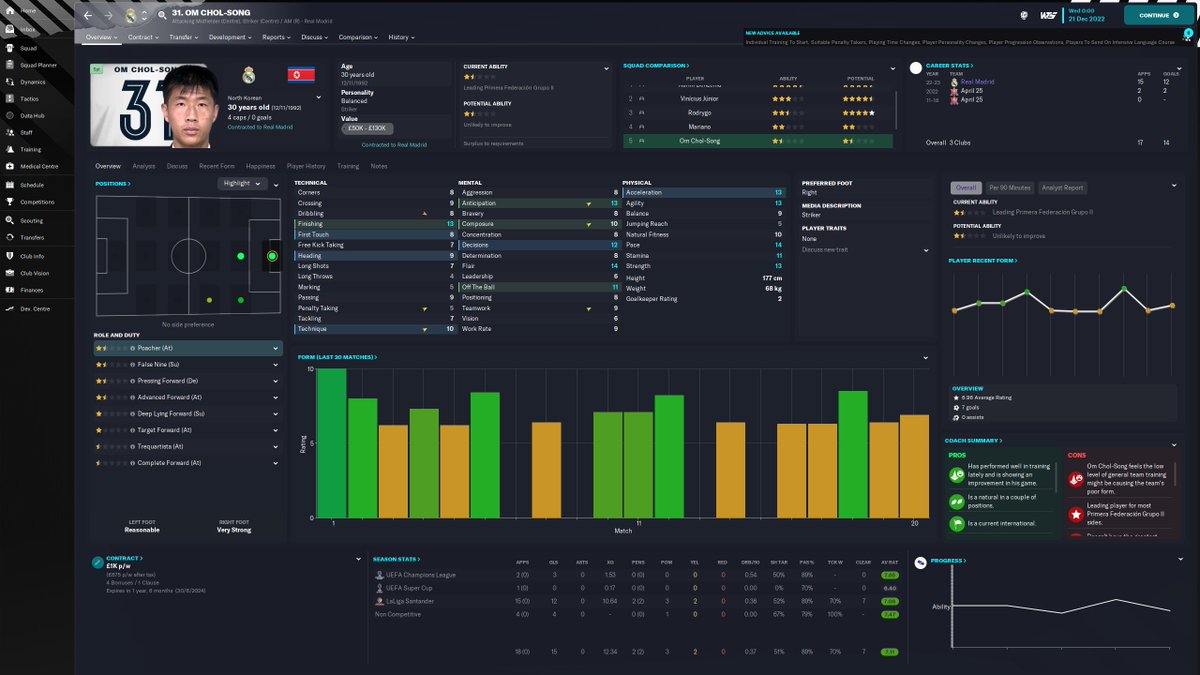1200x675 pixels.
Task: Open the Development menu
Action: (x=231, y=37)
